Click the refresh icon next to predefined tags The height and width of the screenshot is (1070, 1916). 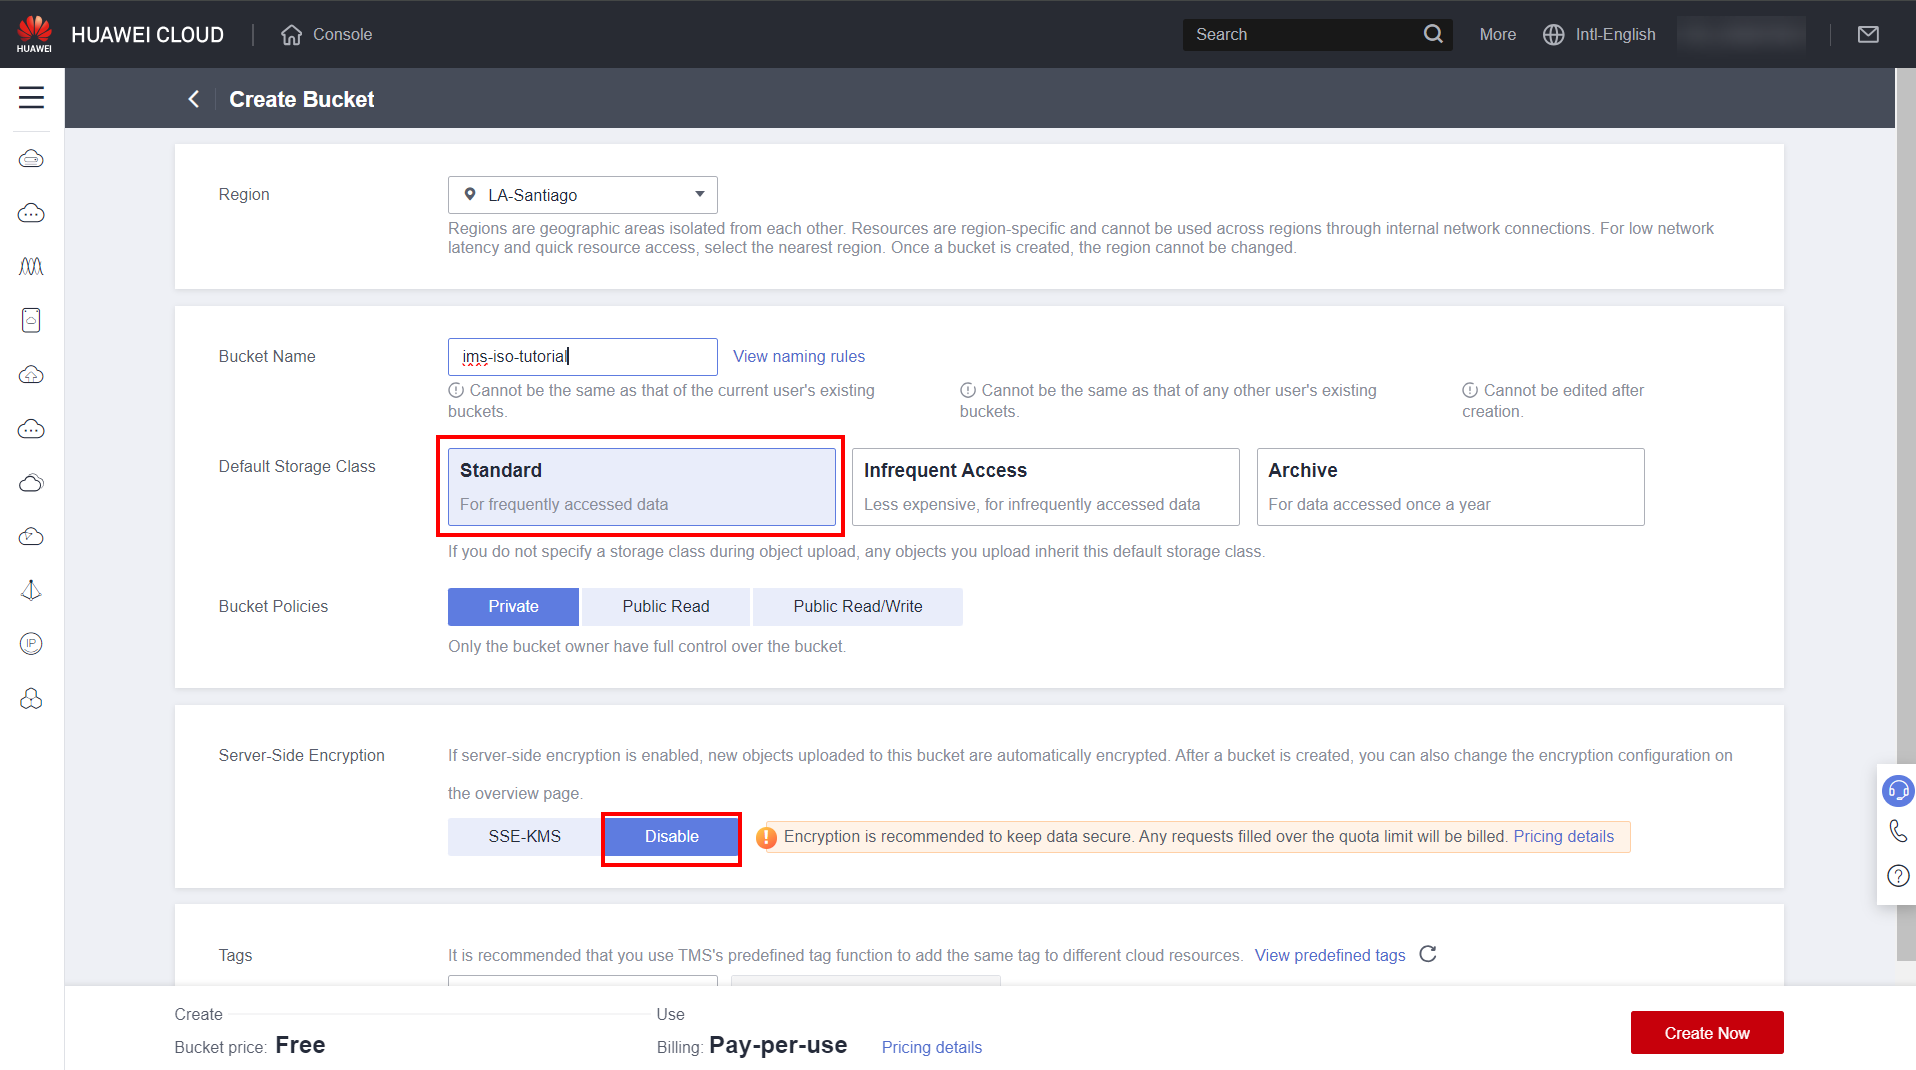(1427, 954)
